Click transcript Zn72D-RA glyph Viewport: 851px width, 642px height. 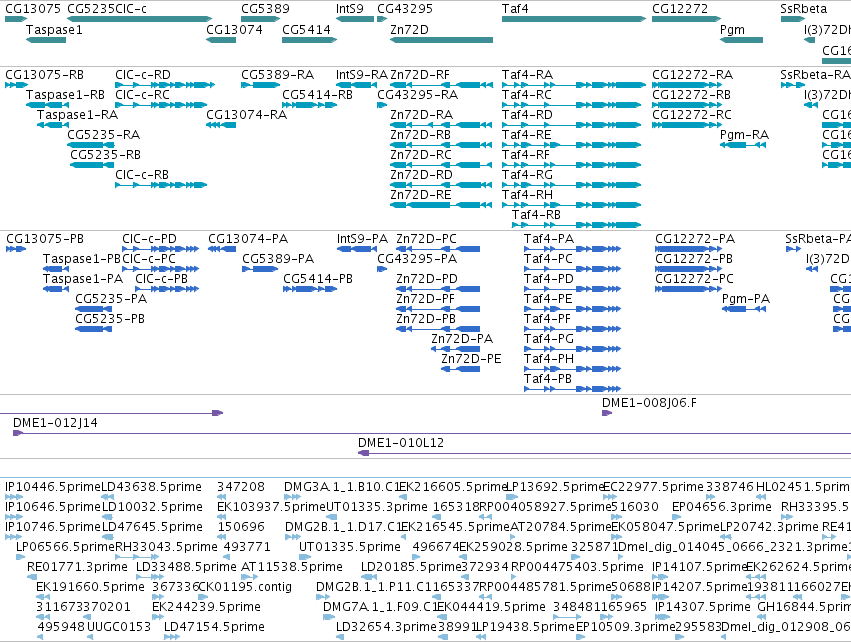pyautogui.click(x=441, y=125)
